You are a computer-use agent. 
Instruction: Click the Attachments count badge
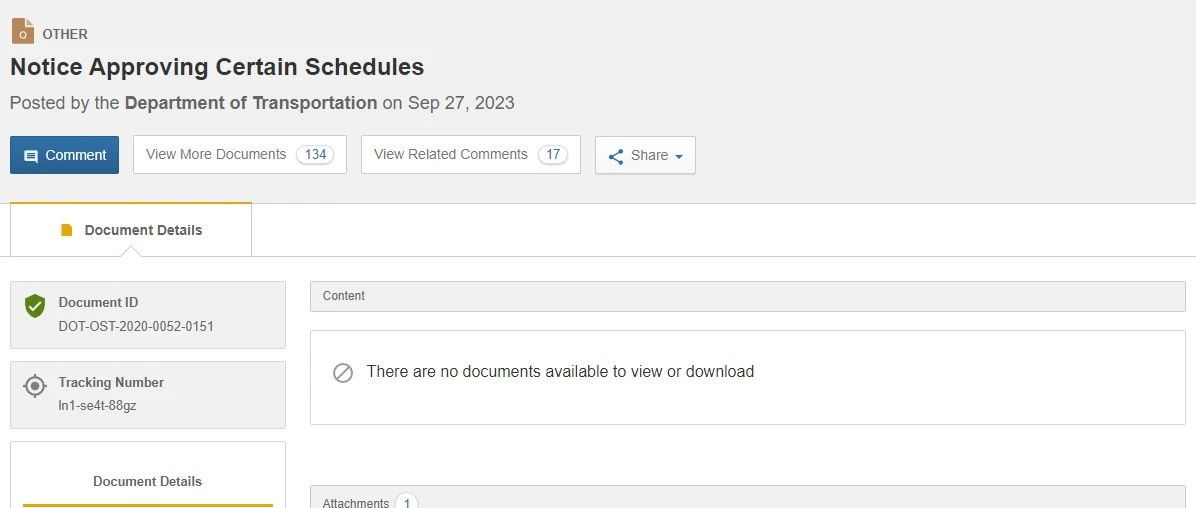click(x=406, y=502)
